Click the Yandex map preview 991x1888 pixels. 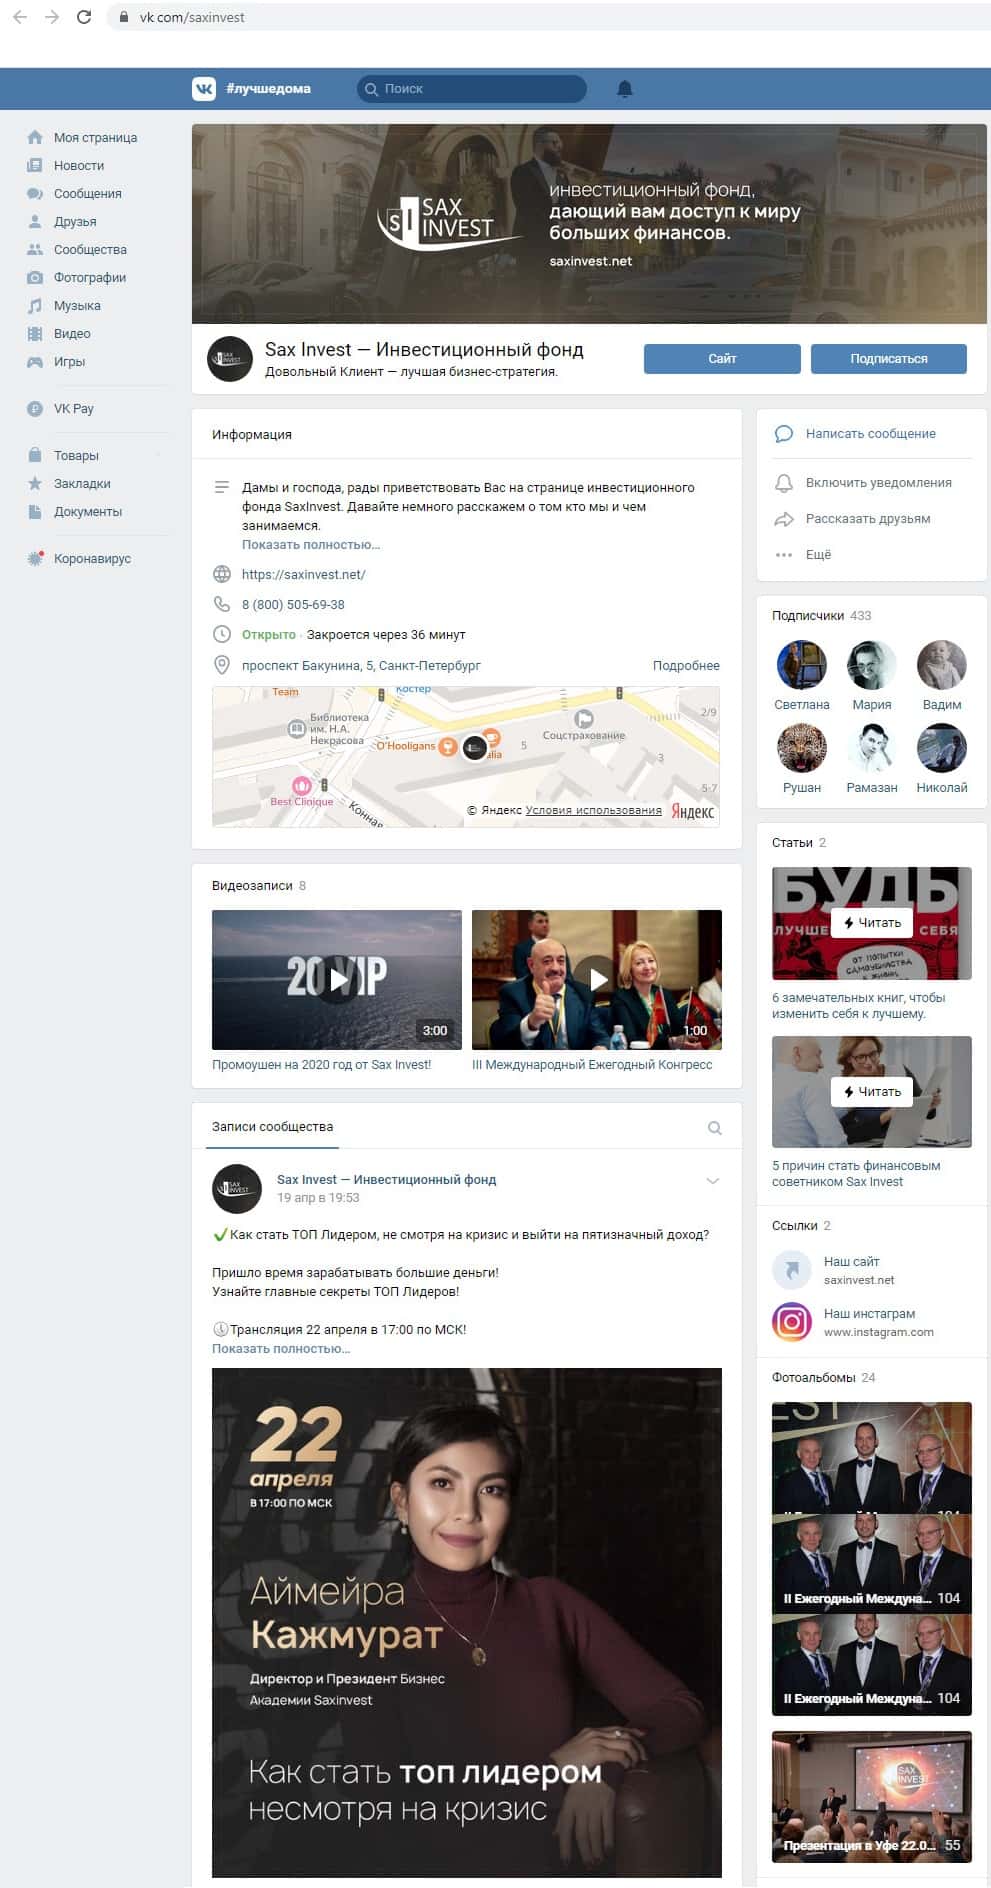466,757
